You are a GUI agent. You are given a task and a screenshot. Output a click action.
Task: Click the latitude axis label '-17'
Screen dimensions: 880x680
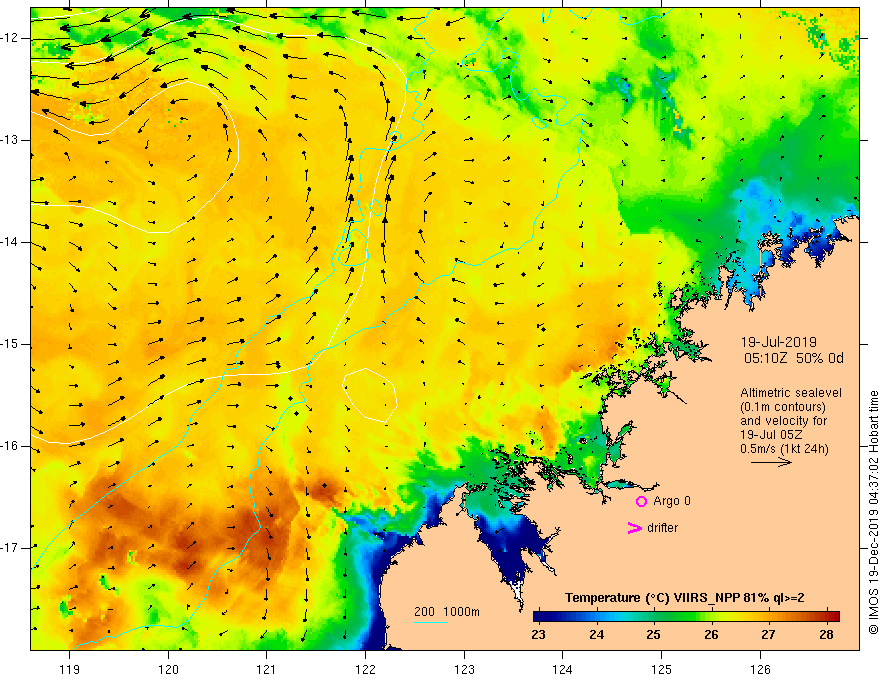coord(11,548)
